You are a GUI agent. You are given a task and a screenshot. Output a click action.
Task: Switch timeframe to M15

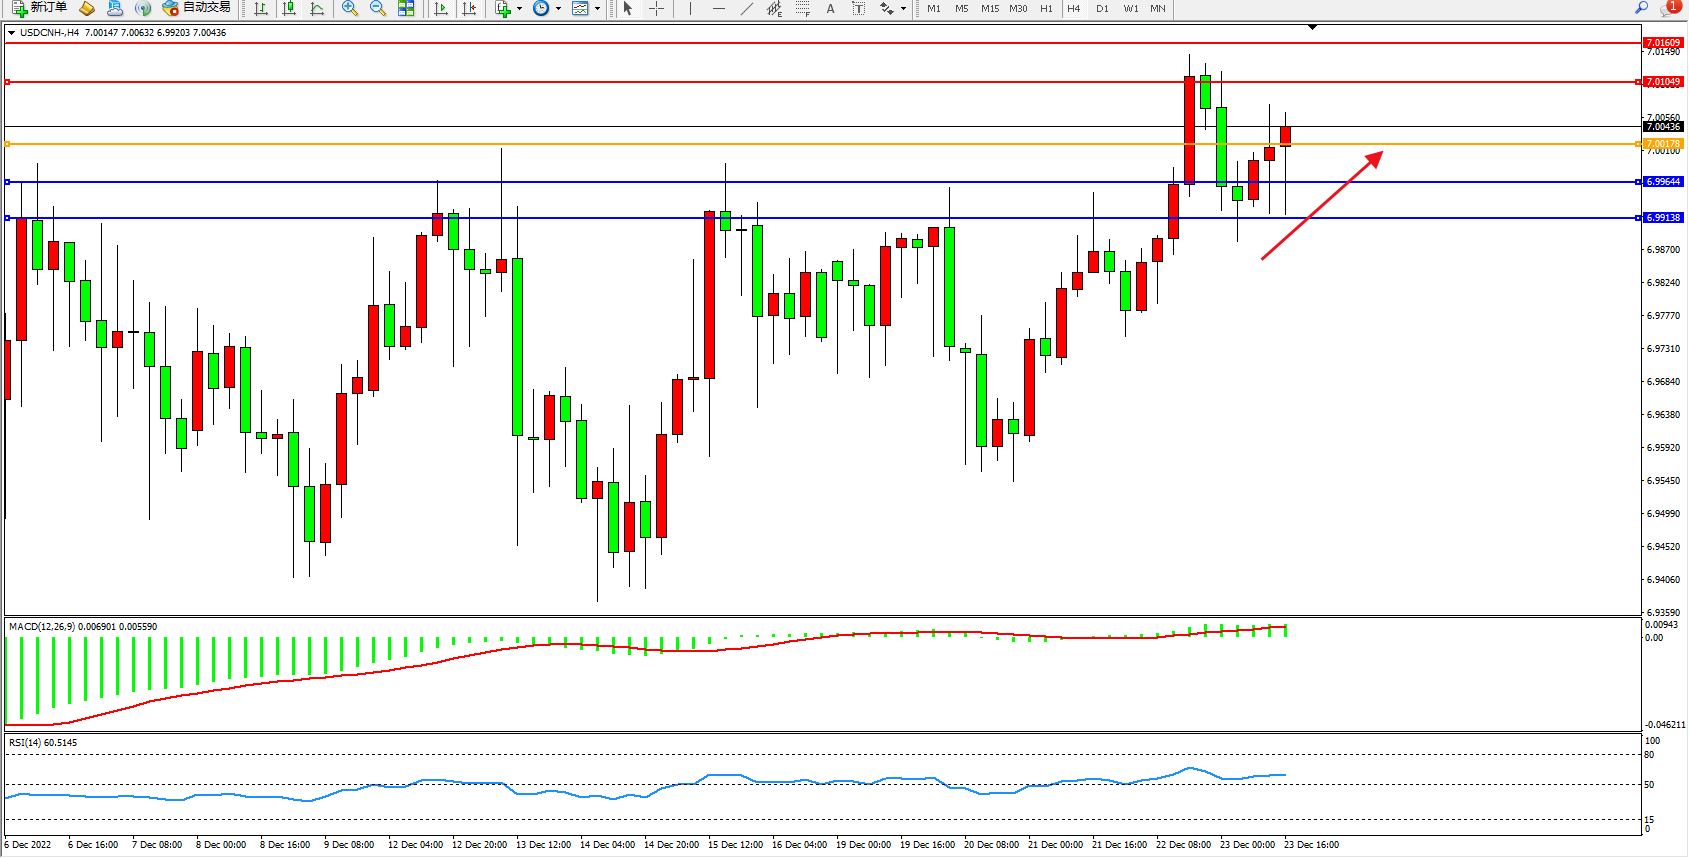coord(990,8)
